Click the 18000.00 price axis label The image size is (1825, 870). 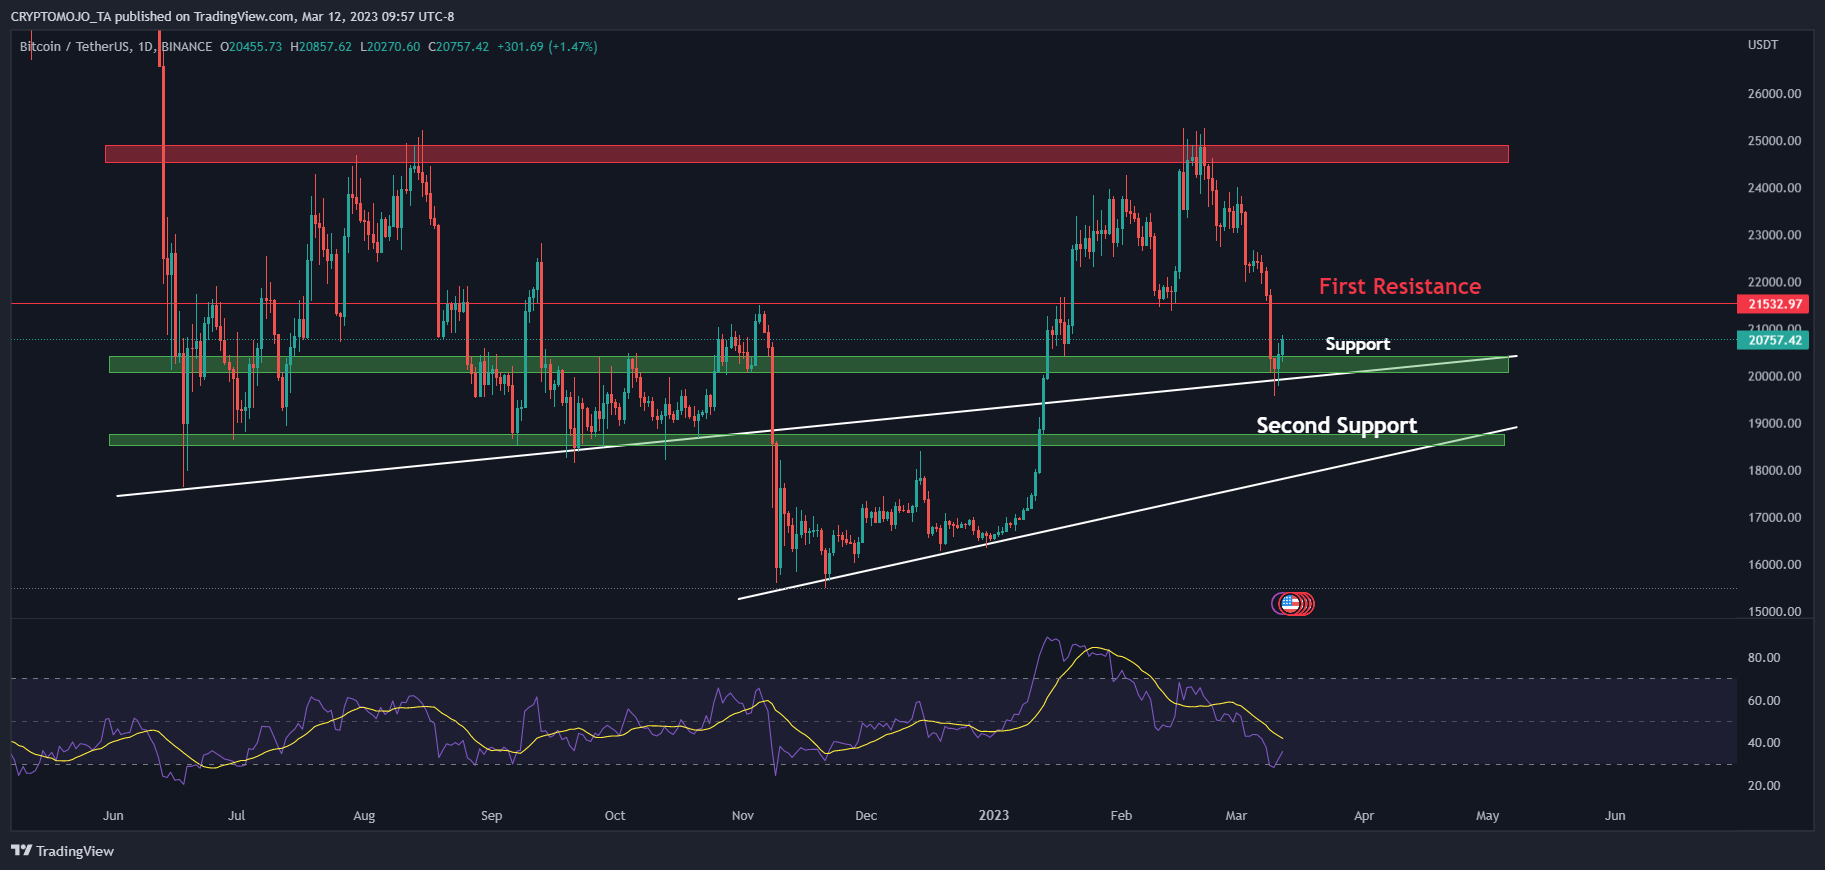pos(1774,471)
